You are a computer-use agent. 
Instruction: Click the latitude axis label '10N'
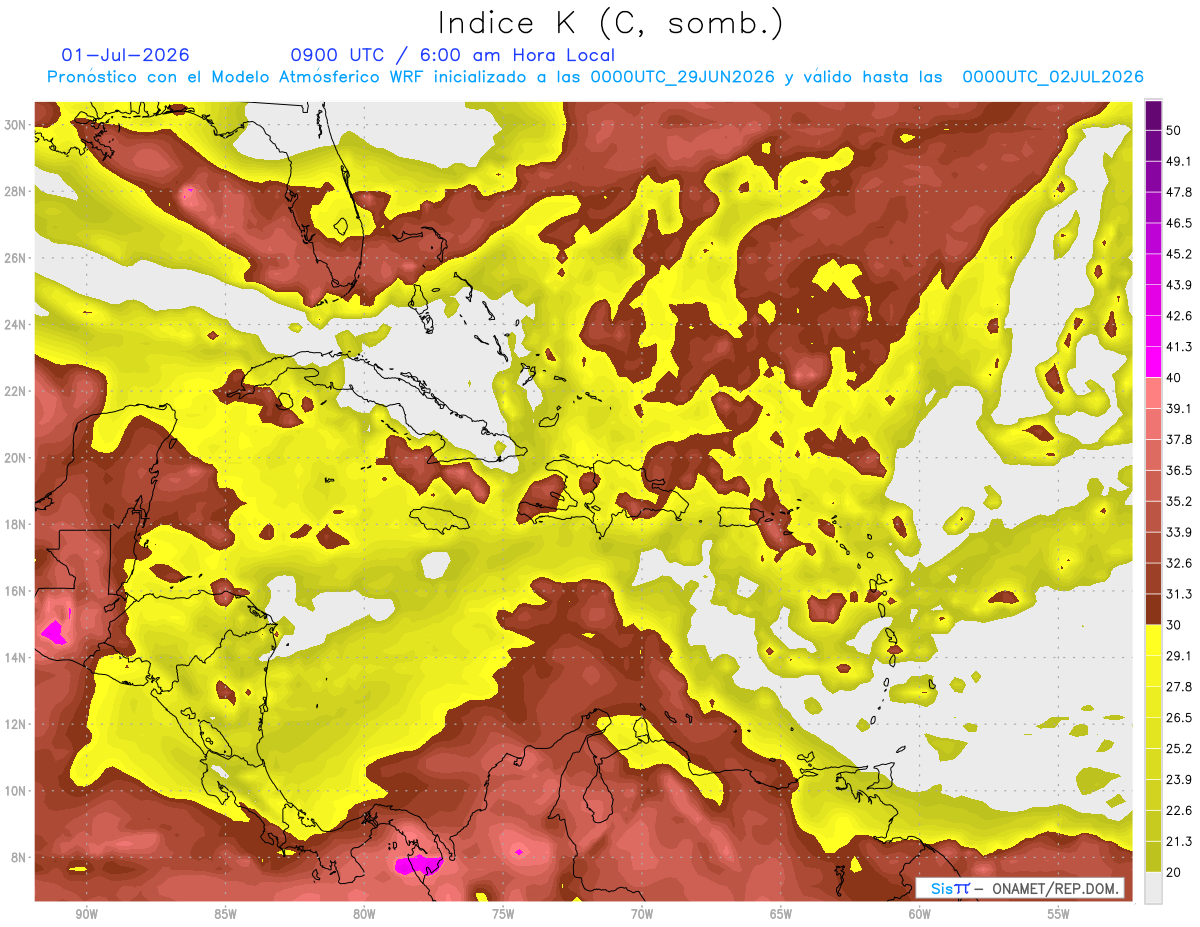pyautogui.click(x=16, y=791)
